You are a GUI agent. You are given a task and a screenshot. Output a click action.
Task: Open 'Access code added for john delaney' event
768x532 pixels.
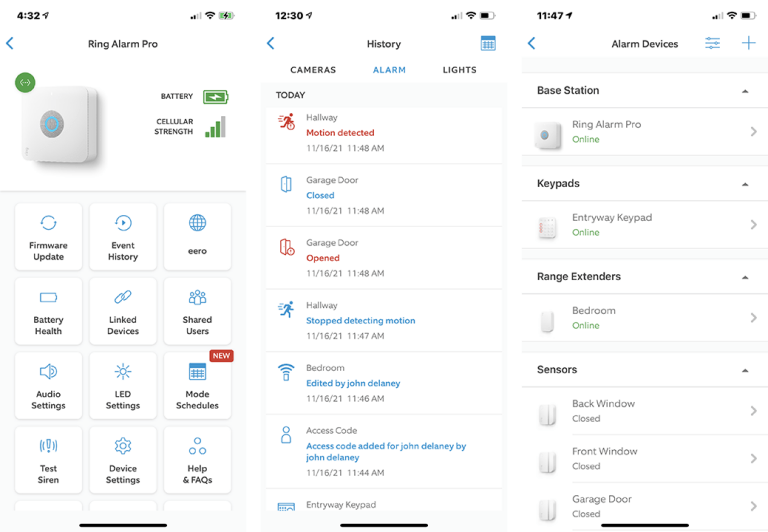[386, 452]
